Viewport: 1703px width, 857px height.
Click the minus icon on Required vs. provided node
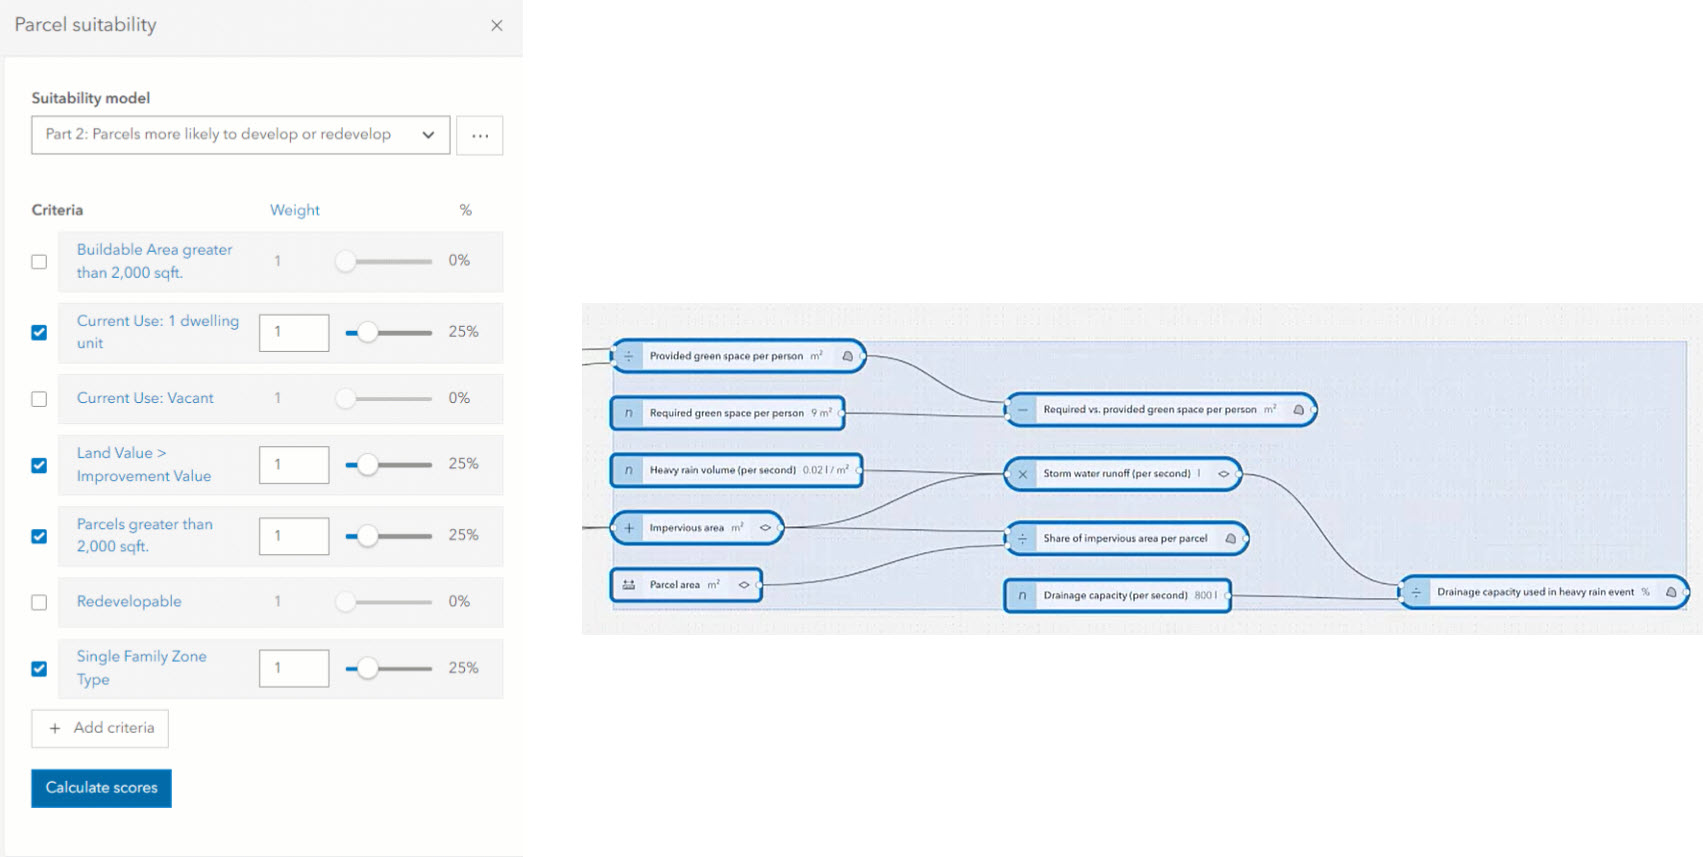click(1022, 410)
